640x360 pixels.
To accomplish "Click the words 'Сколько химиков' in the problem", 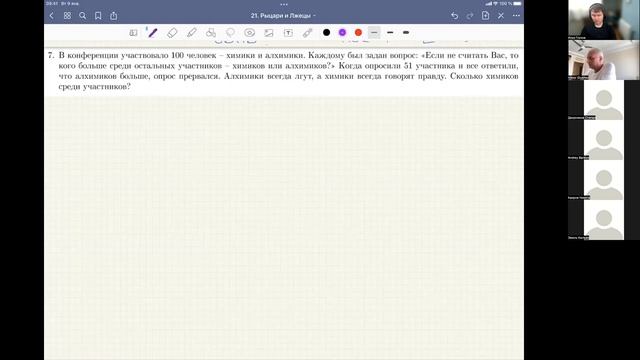I will [484, 76].
